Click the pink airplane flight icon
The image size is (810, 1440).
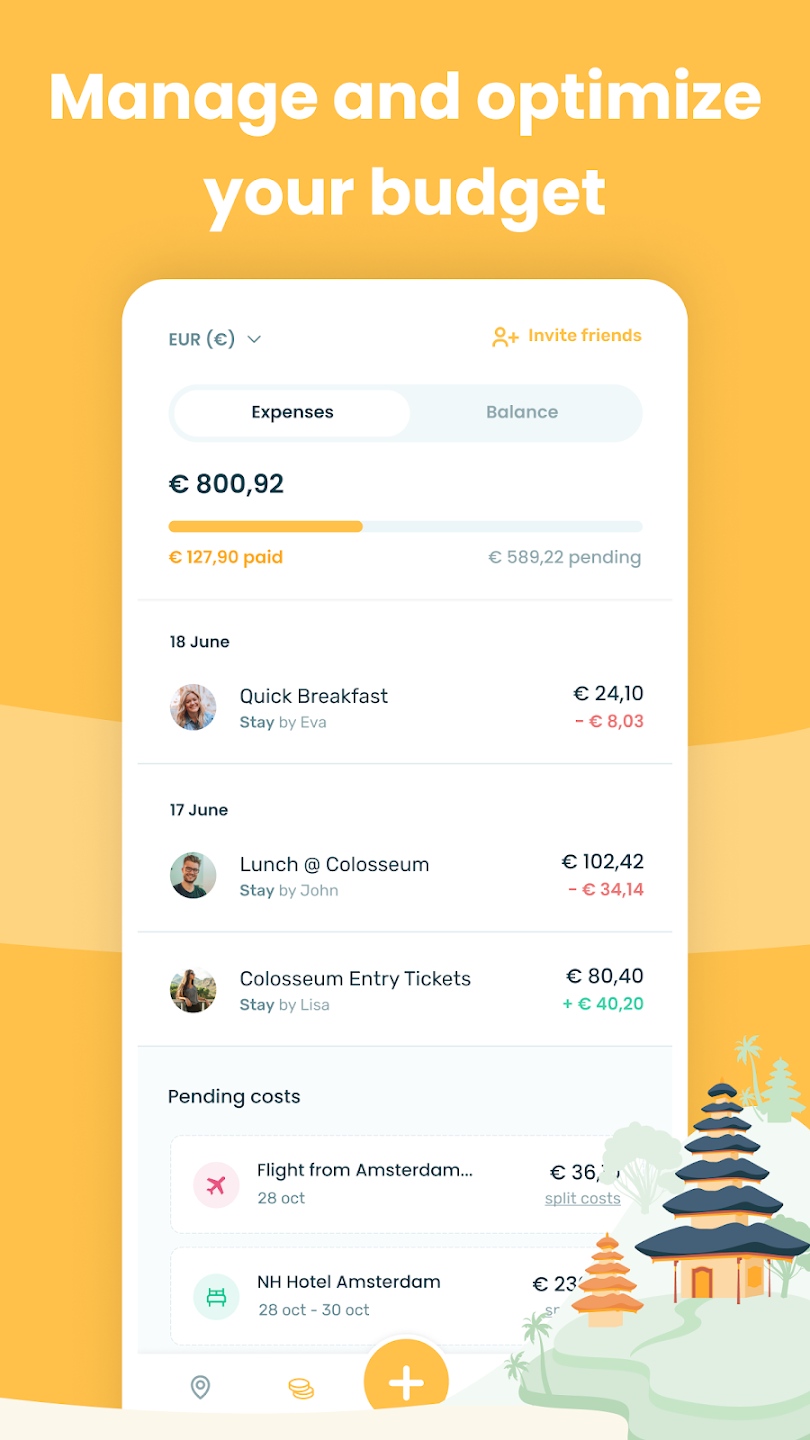[216, 1185]
